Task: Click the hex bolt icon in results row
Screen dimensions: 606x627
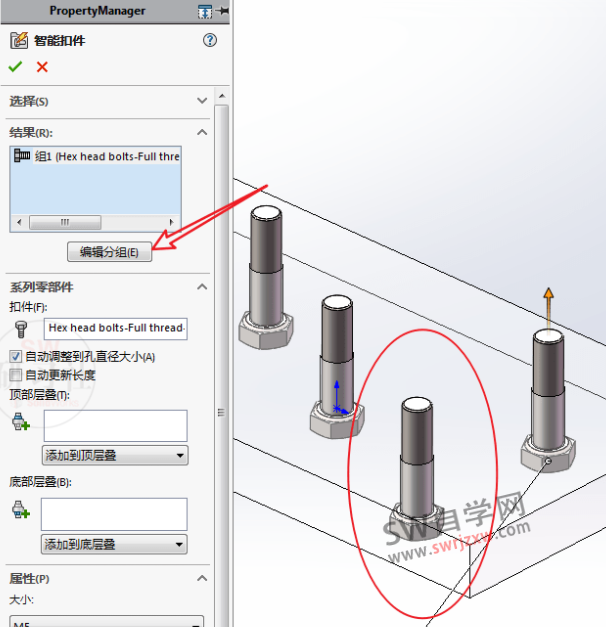Action: pyautogui.click(x=22, y=155)
